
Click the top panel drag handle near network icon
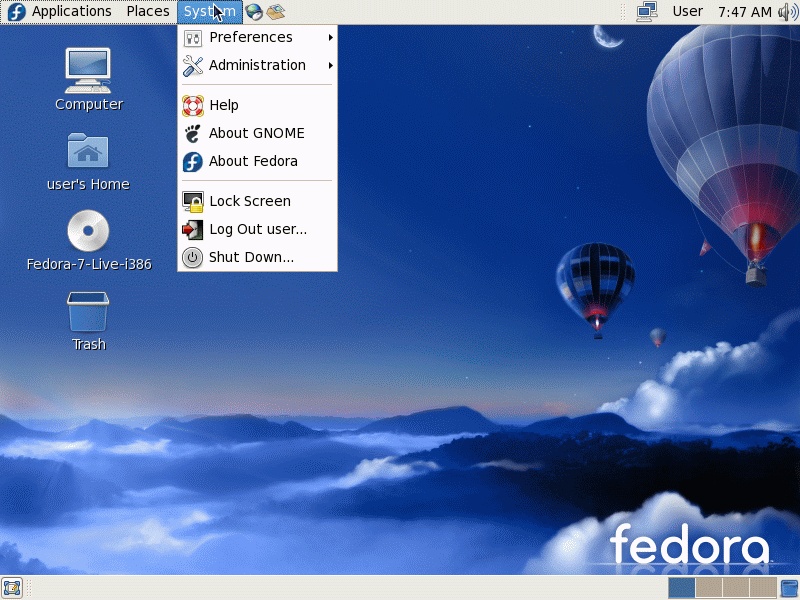pos(623,12)
